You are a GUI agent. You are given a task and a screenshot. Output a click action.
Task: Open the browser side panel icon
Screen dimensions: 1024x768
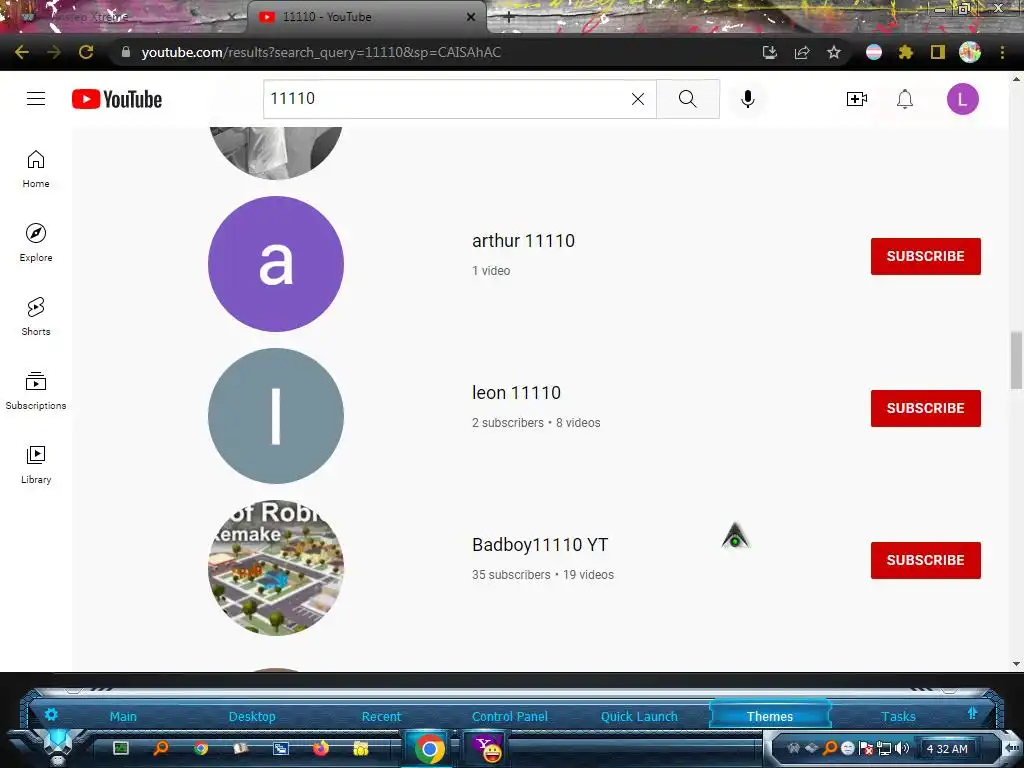tap(938, 52)
